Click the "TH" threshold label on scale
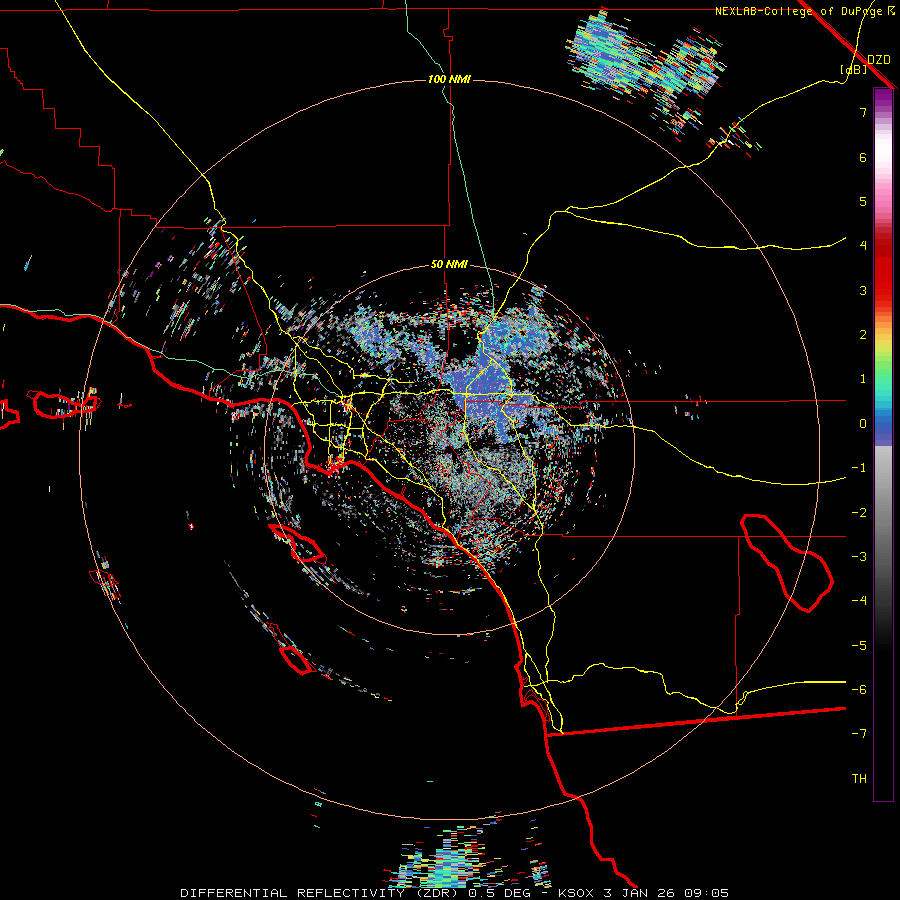Image resolution: width=900 pixels, height=900 pixels. click(x=859, y=779)
